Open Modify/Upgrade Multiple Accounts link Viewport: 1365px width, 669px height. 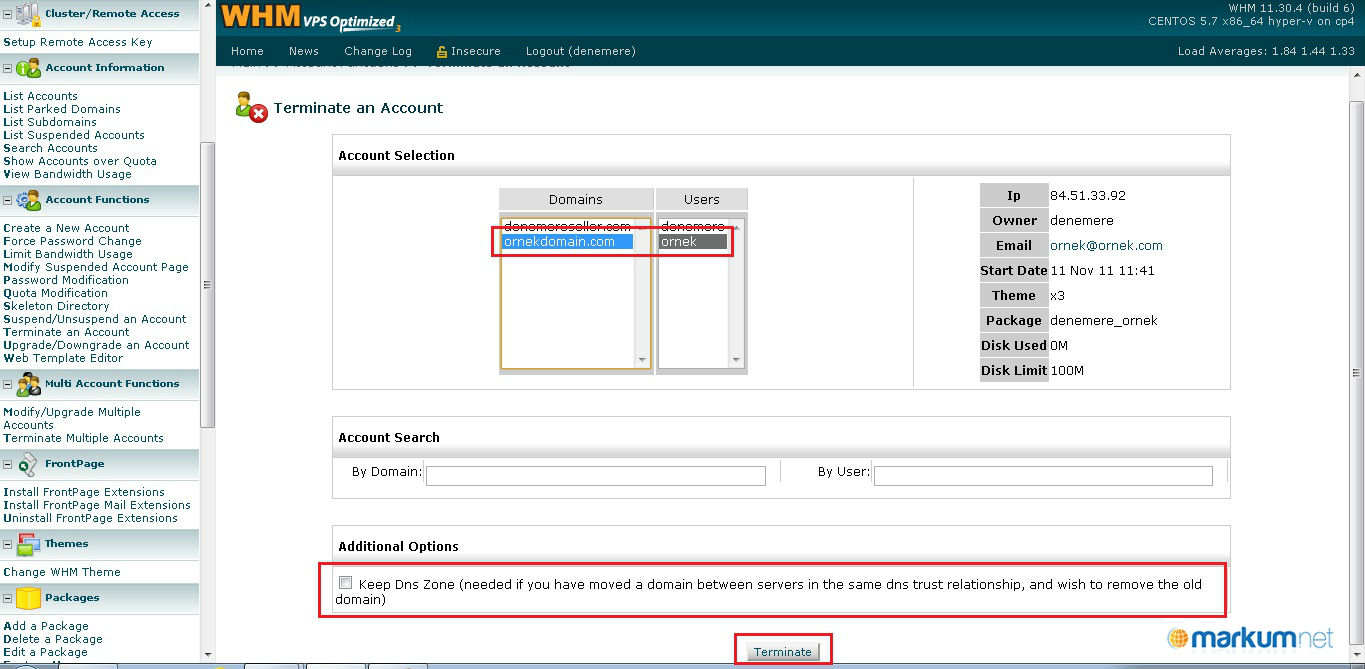point(72,418)
